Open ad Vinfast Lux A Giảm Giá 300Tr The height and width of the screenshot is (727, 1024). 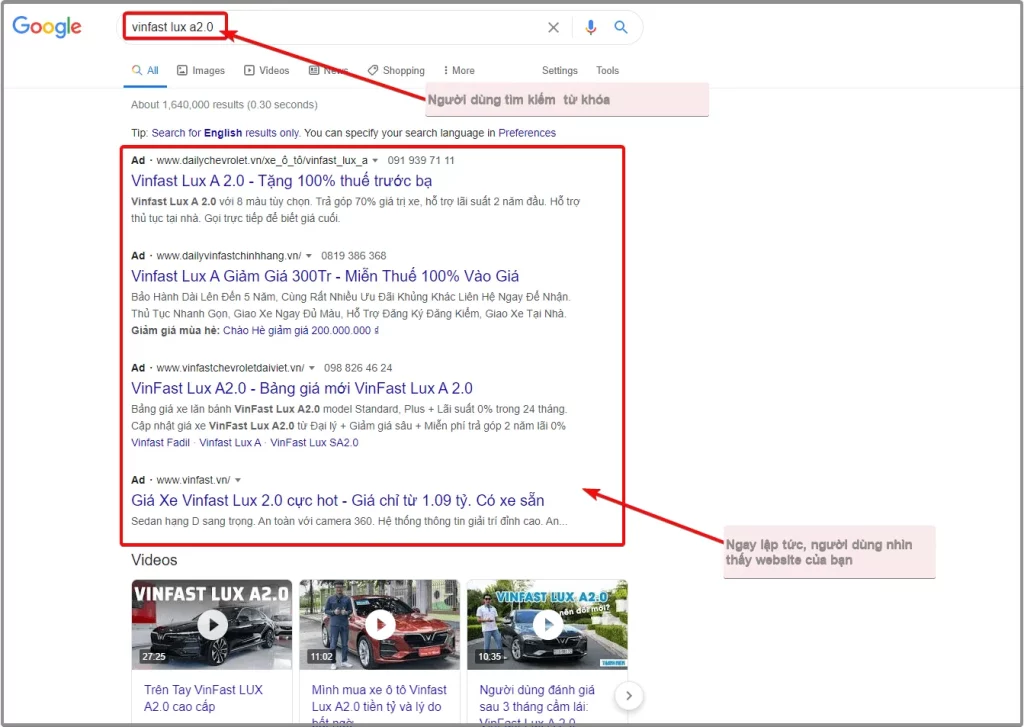[x=325, y=276]
